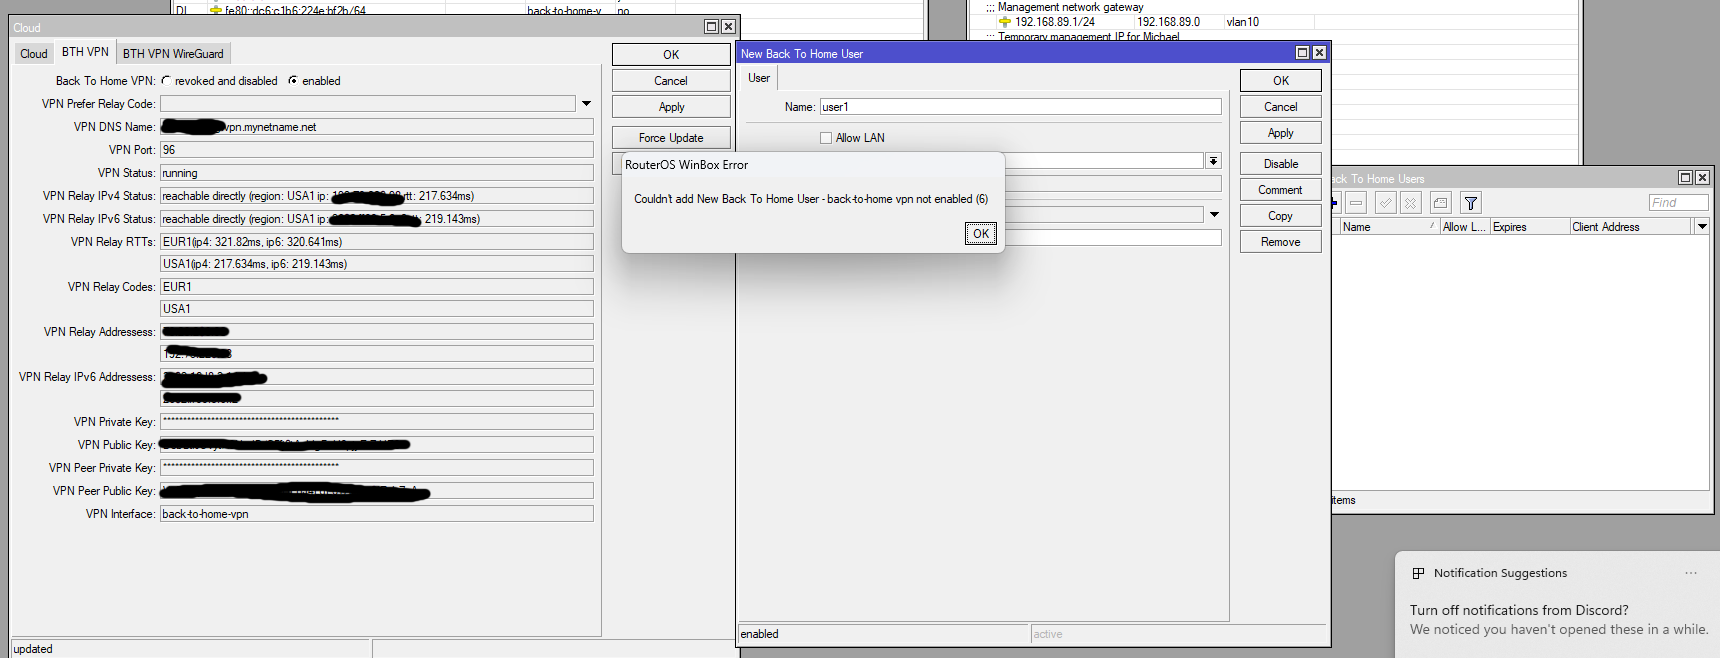Image resolution: width=1720 pixels, height=658 pixels.
Task: Open the columns dropdown in users table
Action: click(1701, 227)
